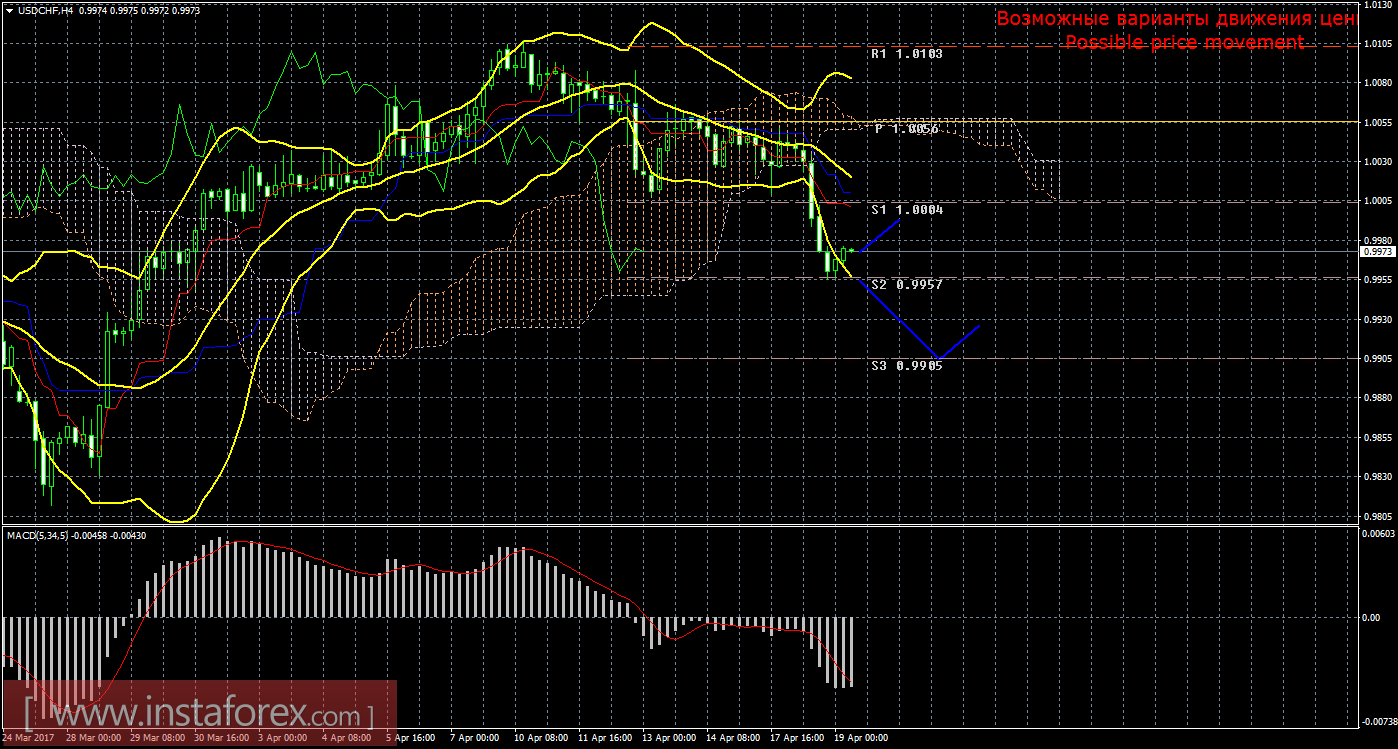Select the 19 Apr 00:00 time label

[x=860, y=738]
